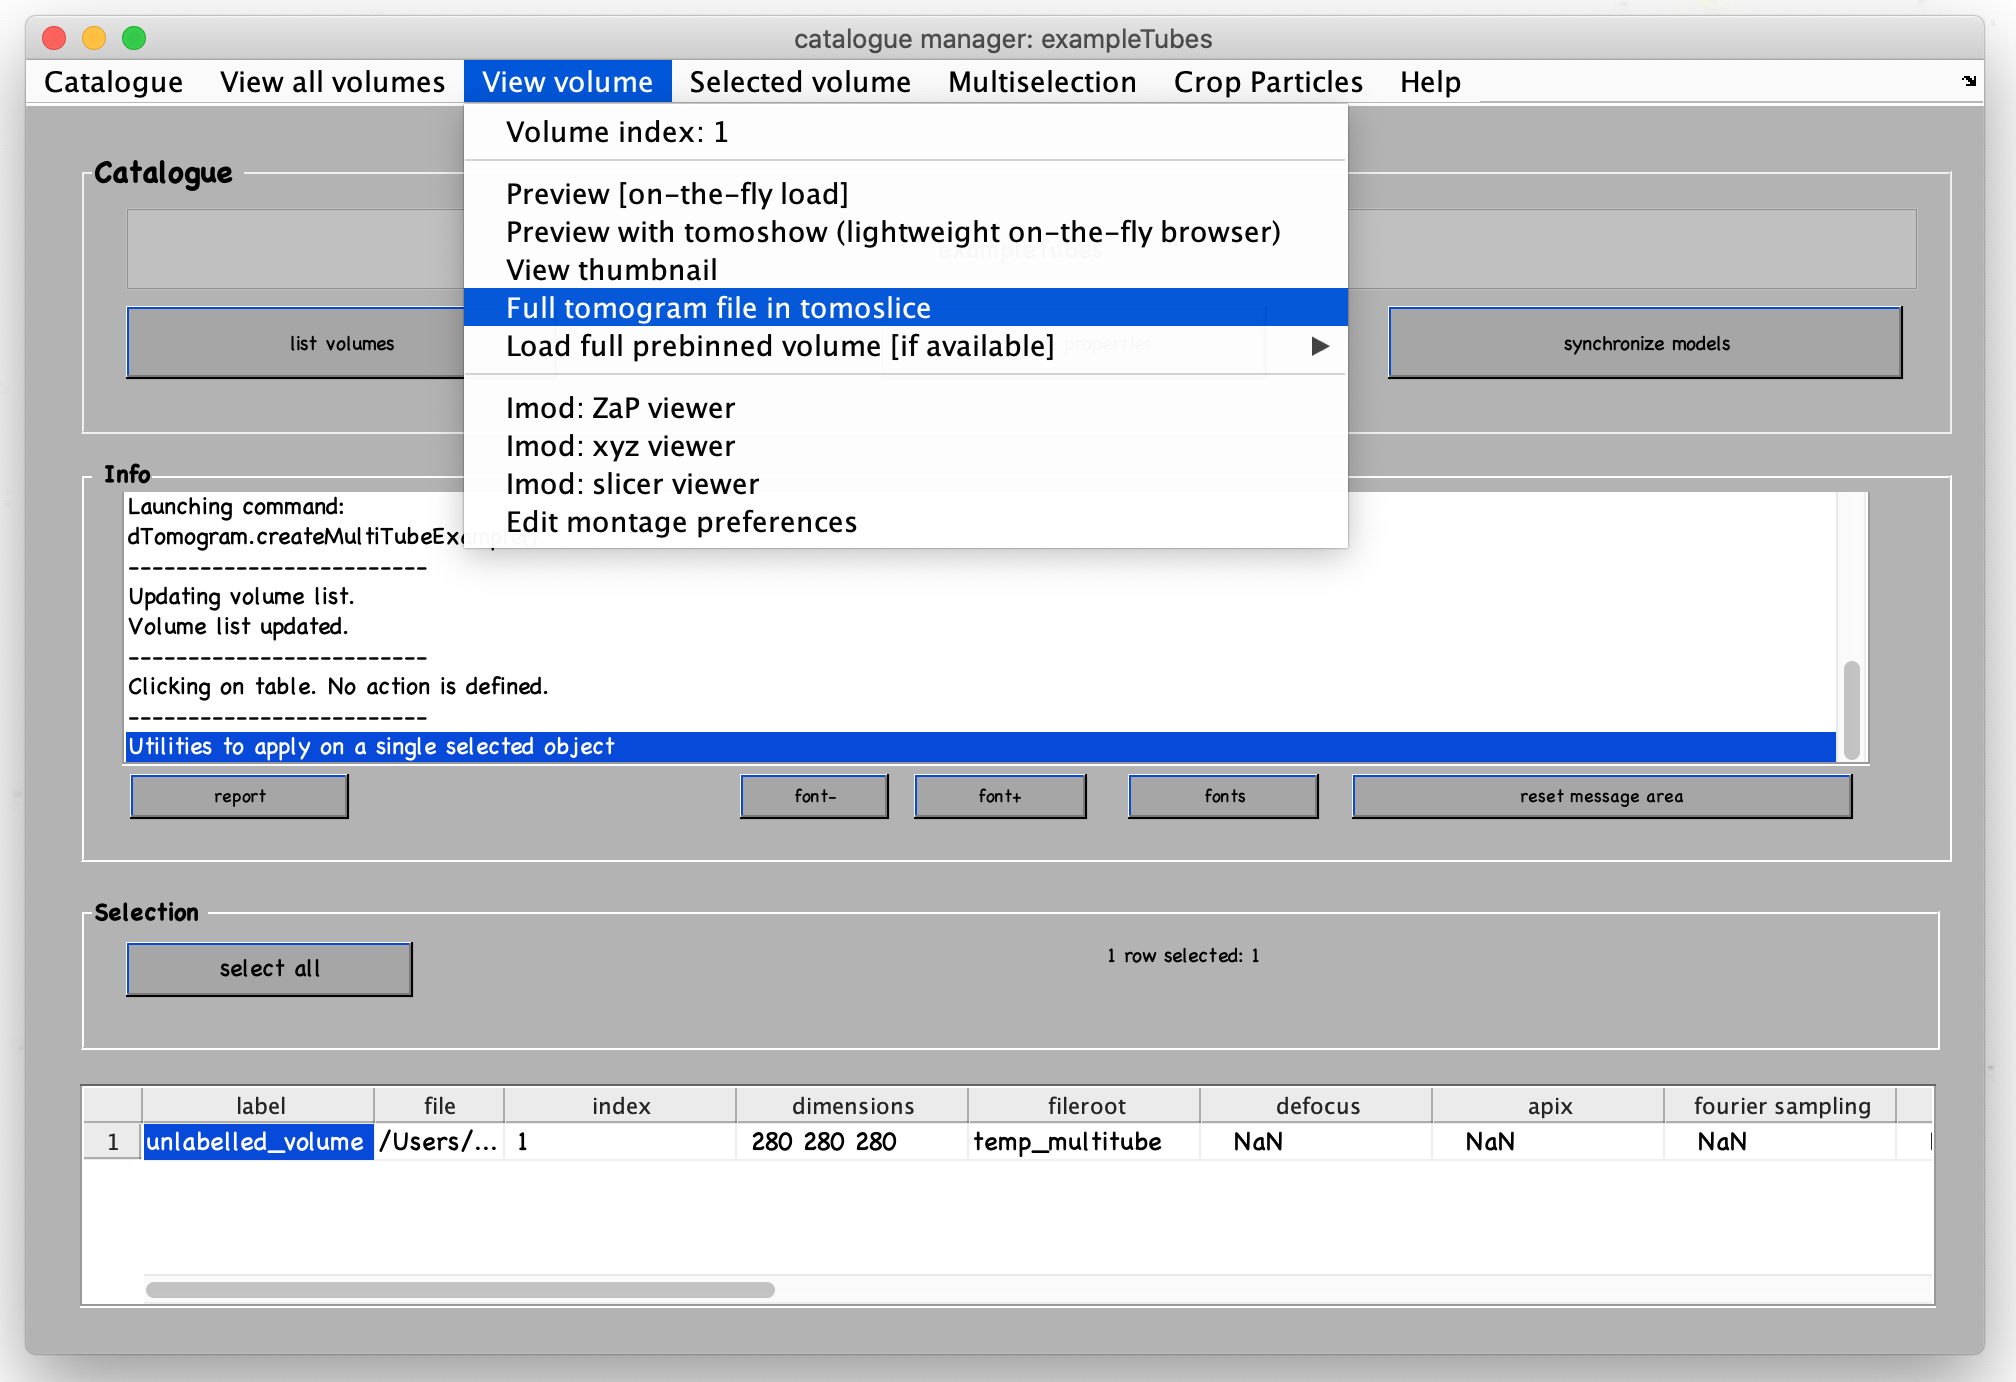This screenshot has width=2016, height=1382.
Task: Select View thumbnail entry
Action: (x=906, y=270)
